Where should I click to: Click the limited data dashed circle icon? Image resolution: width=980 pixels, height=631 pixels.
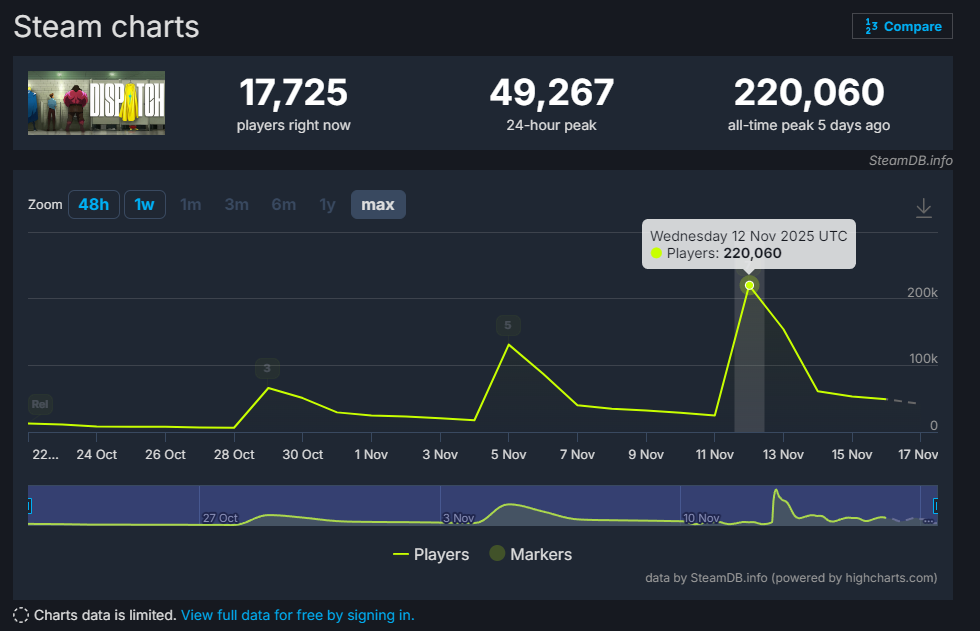coord(21,615)
